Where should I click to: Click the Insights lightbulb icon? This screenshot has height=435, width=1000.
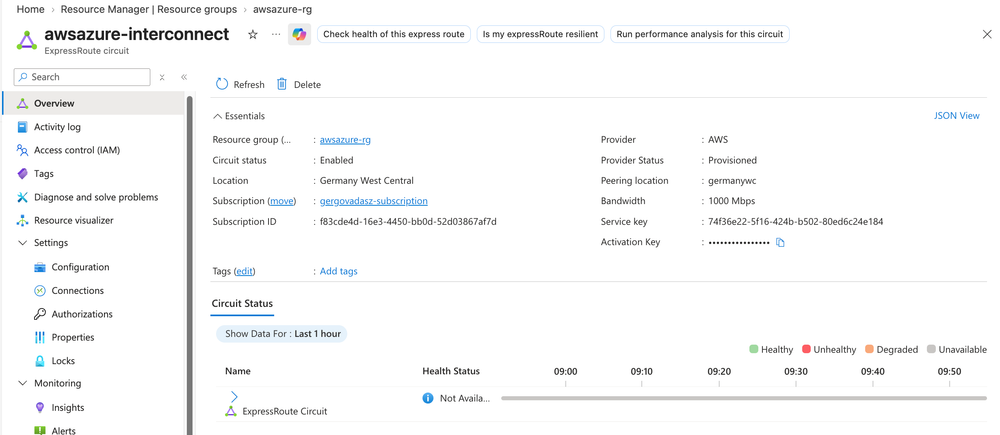pyautogui.click(x=40, y=408)
